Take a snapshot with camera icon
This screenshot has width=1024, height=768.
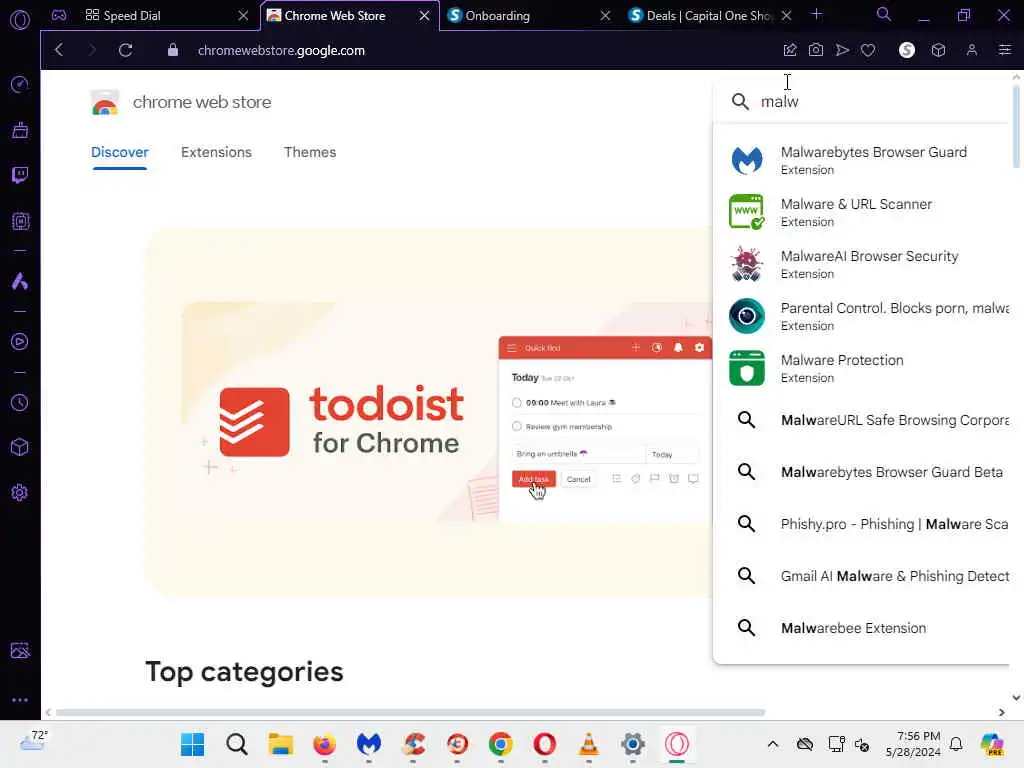816,50
